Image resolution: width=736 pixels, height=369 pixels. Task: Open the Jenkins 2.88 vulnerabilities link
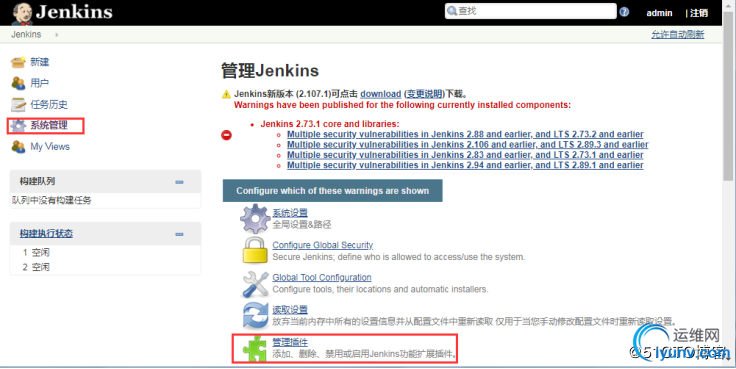pyautogui.click(x=465, y=134)
